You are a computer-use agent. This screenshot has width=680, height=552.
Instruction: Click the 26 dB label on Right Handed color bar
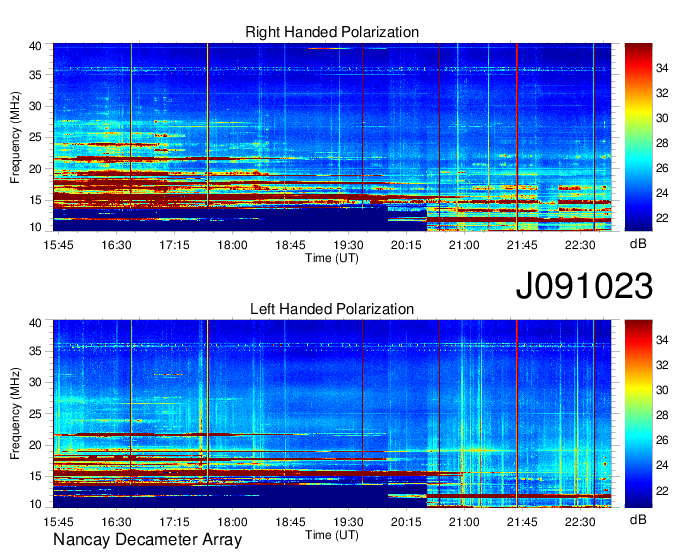click(x=662, y=168)
